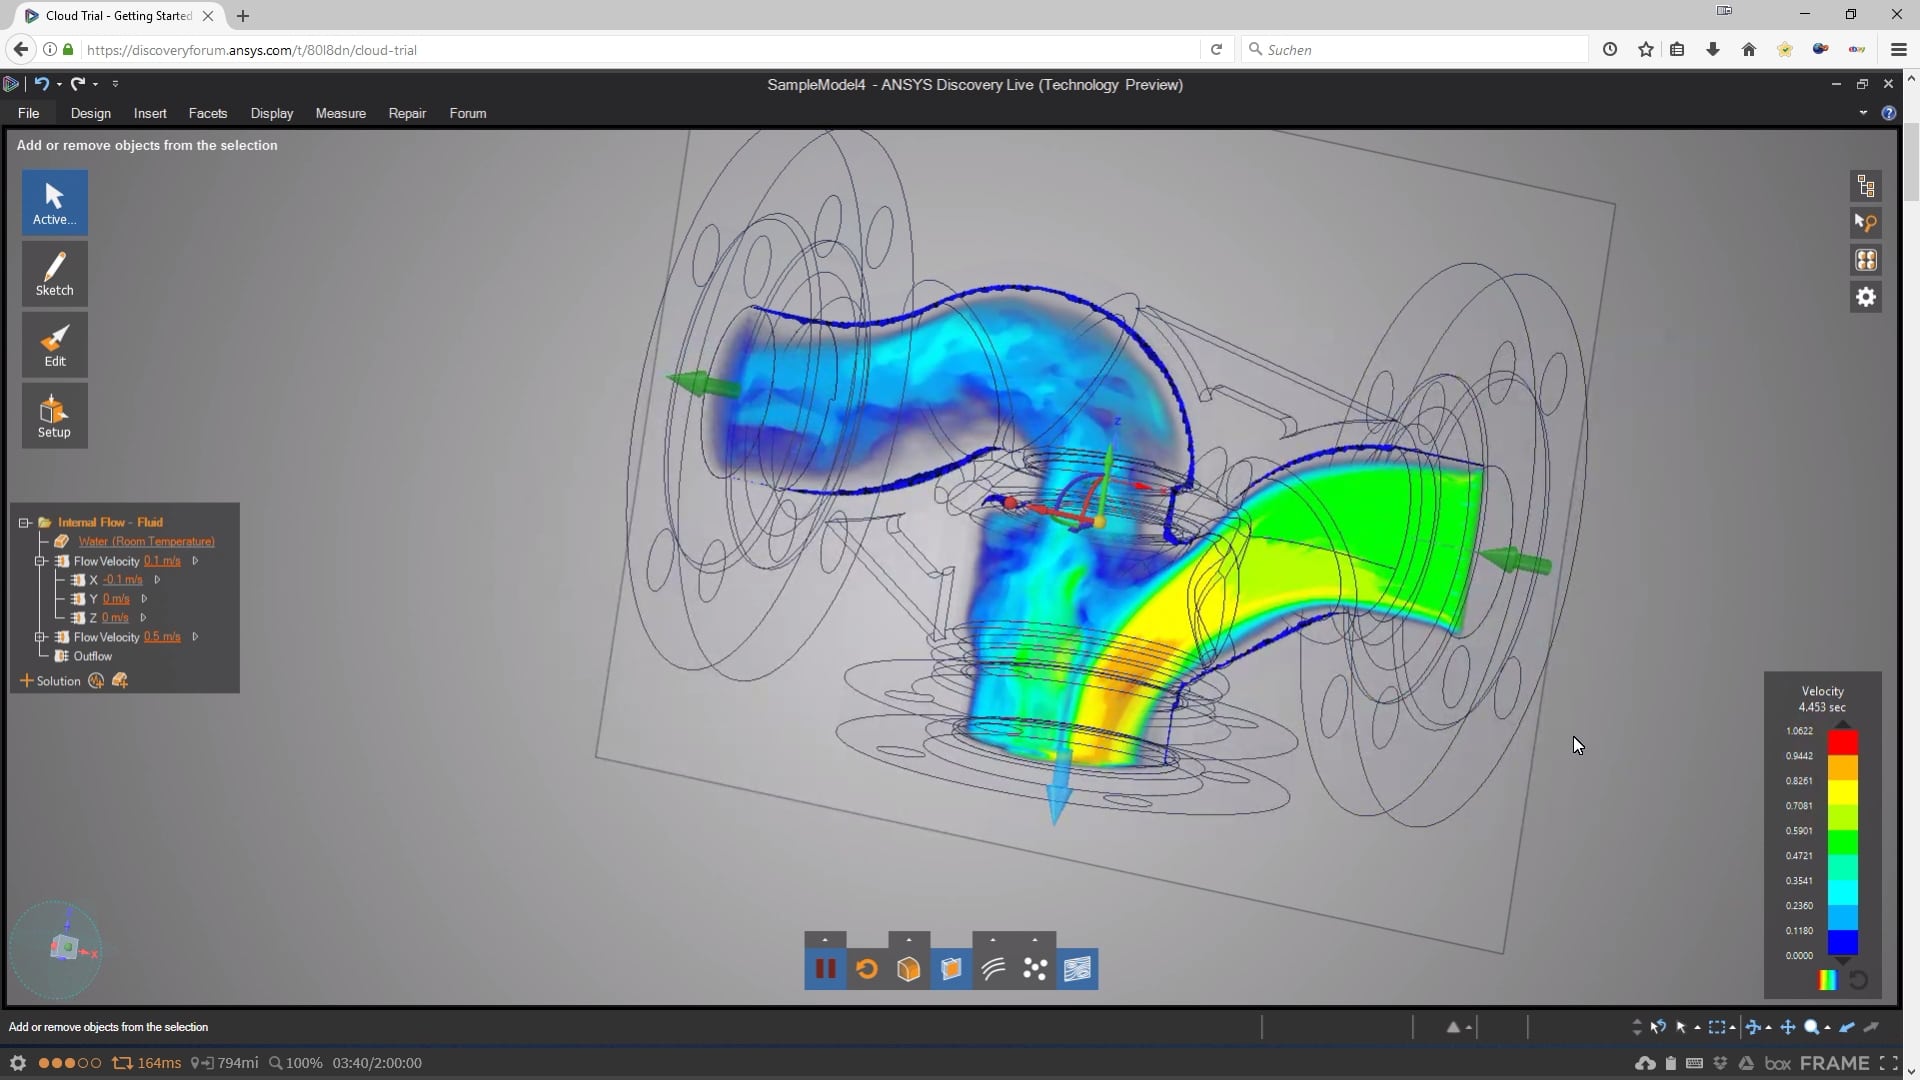
Task: Open the views grid panel icon
Action: tap(1866, 260)
